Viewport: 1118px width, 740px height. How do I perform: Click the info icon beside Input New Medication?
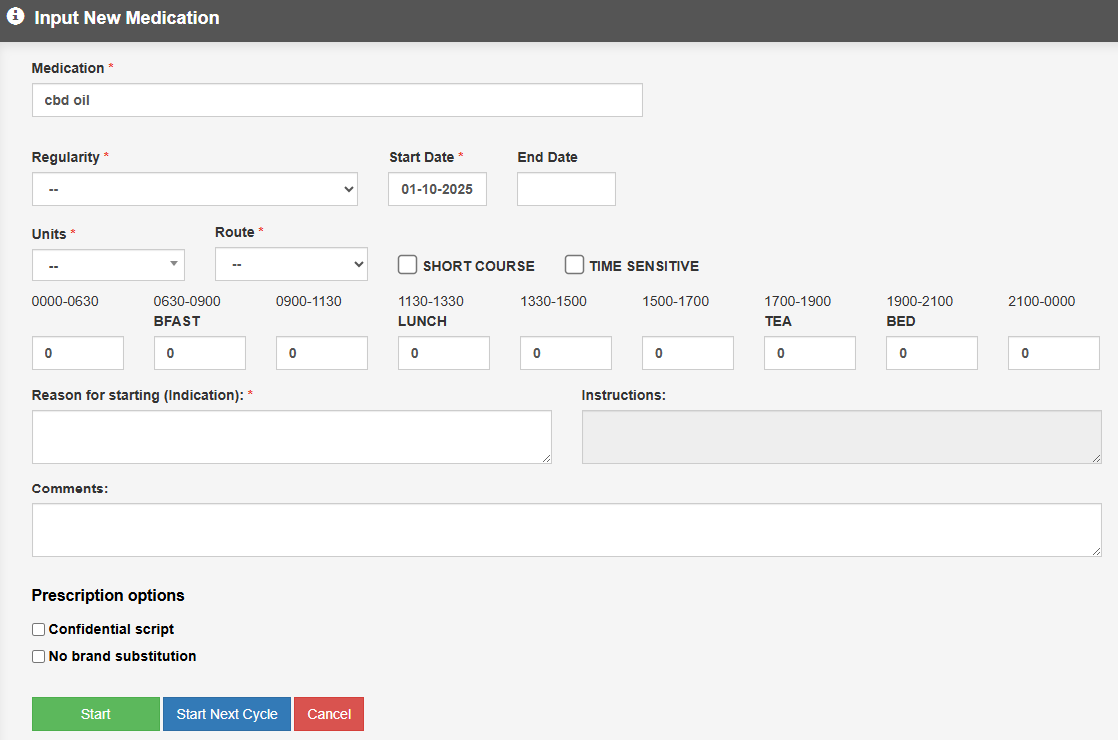coord(15,17)
